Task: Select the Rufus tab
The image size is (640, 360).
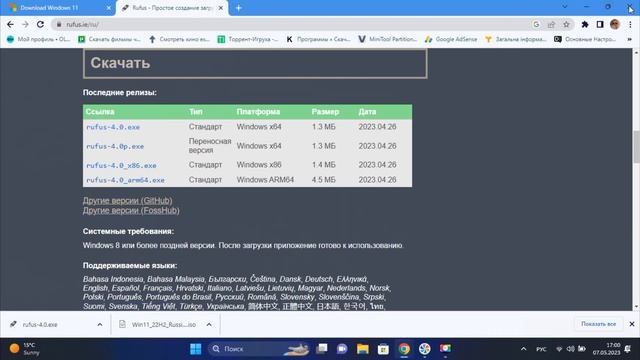Action: point(172,8)
